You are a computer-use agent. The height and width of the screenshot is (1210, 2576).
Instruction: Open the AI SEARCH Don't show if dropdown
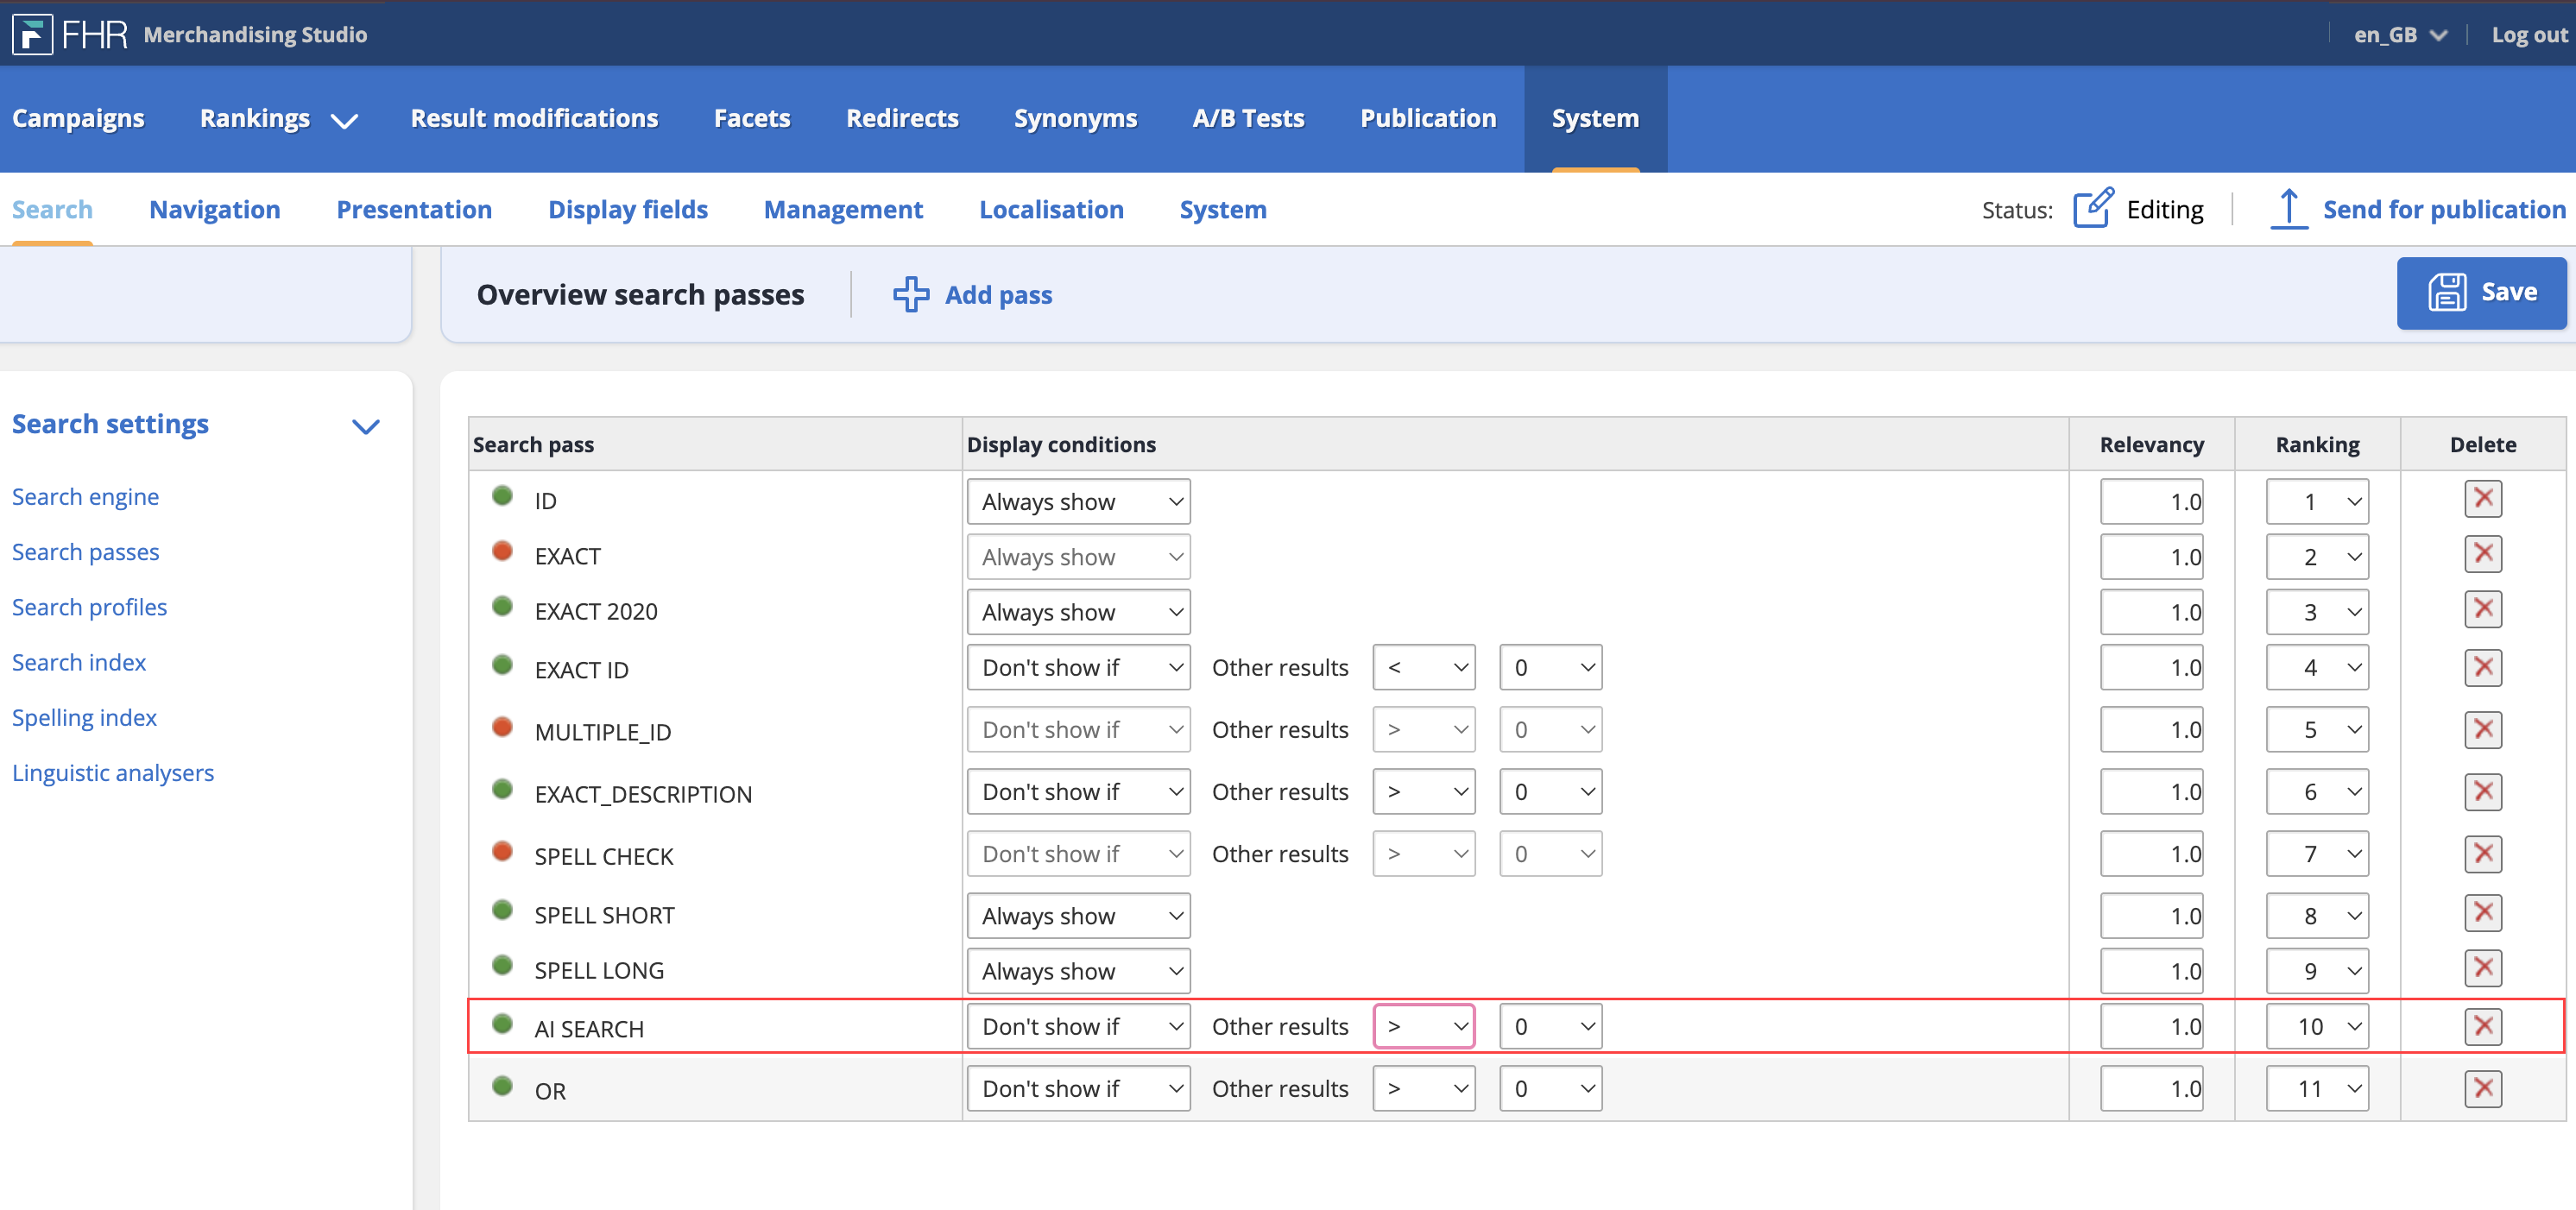pos(1078,1026)
